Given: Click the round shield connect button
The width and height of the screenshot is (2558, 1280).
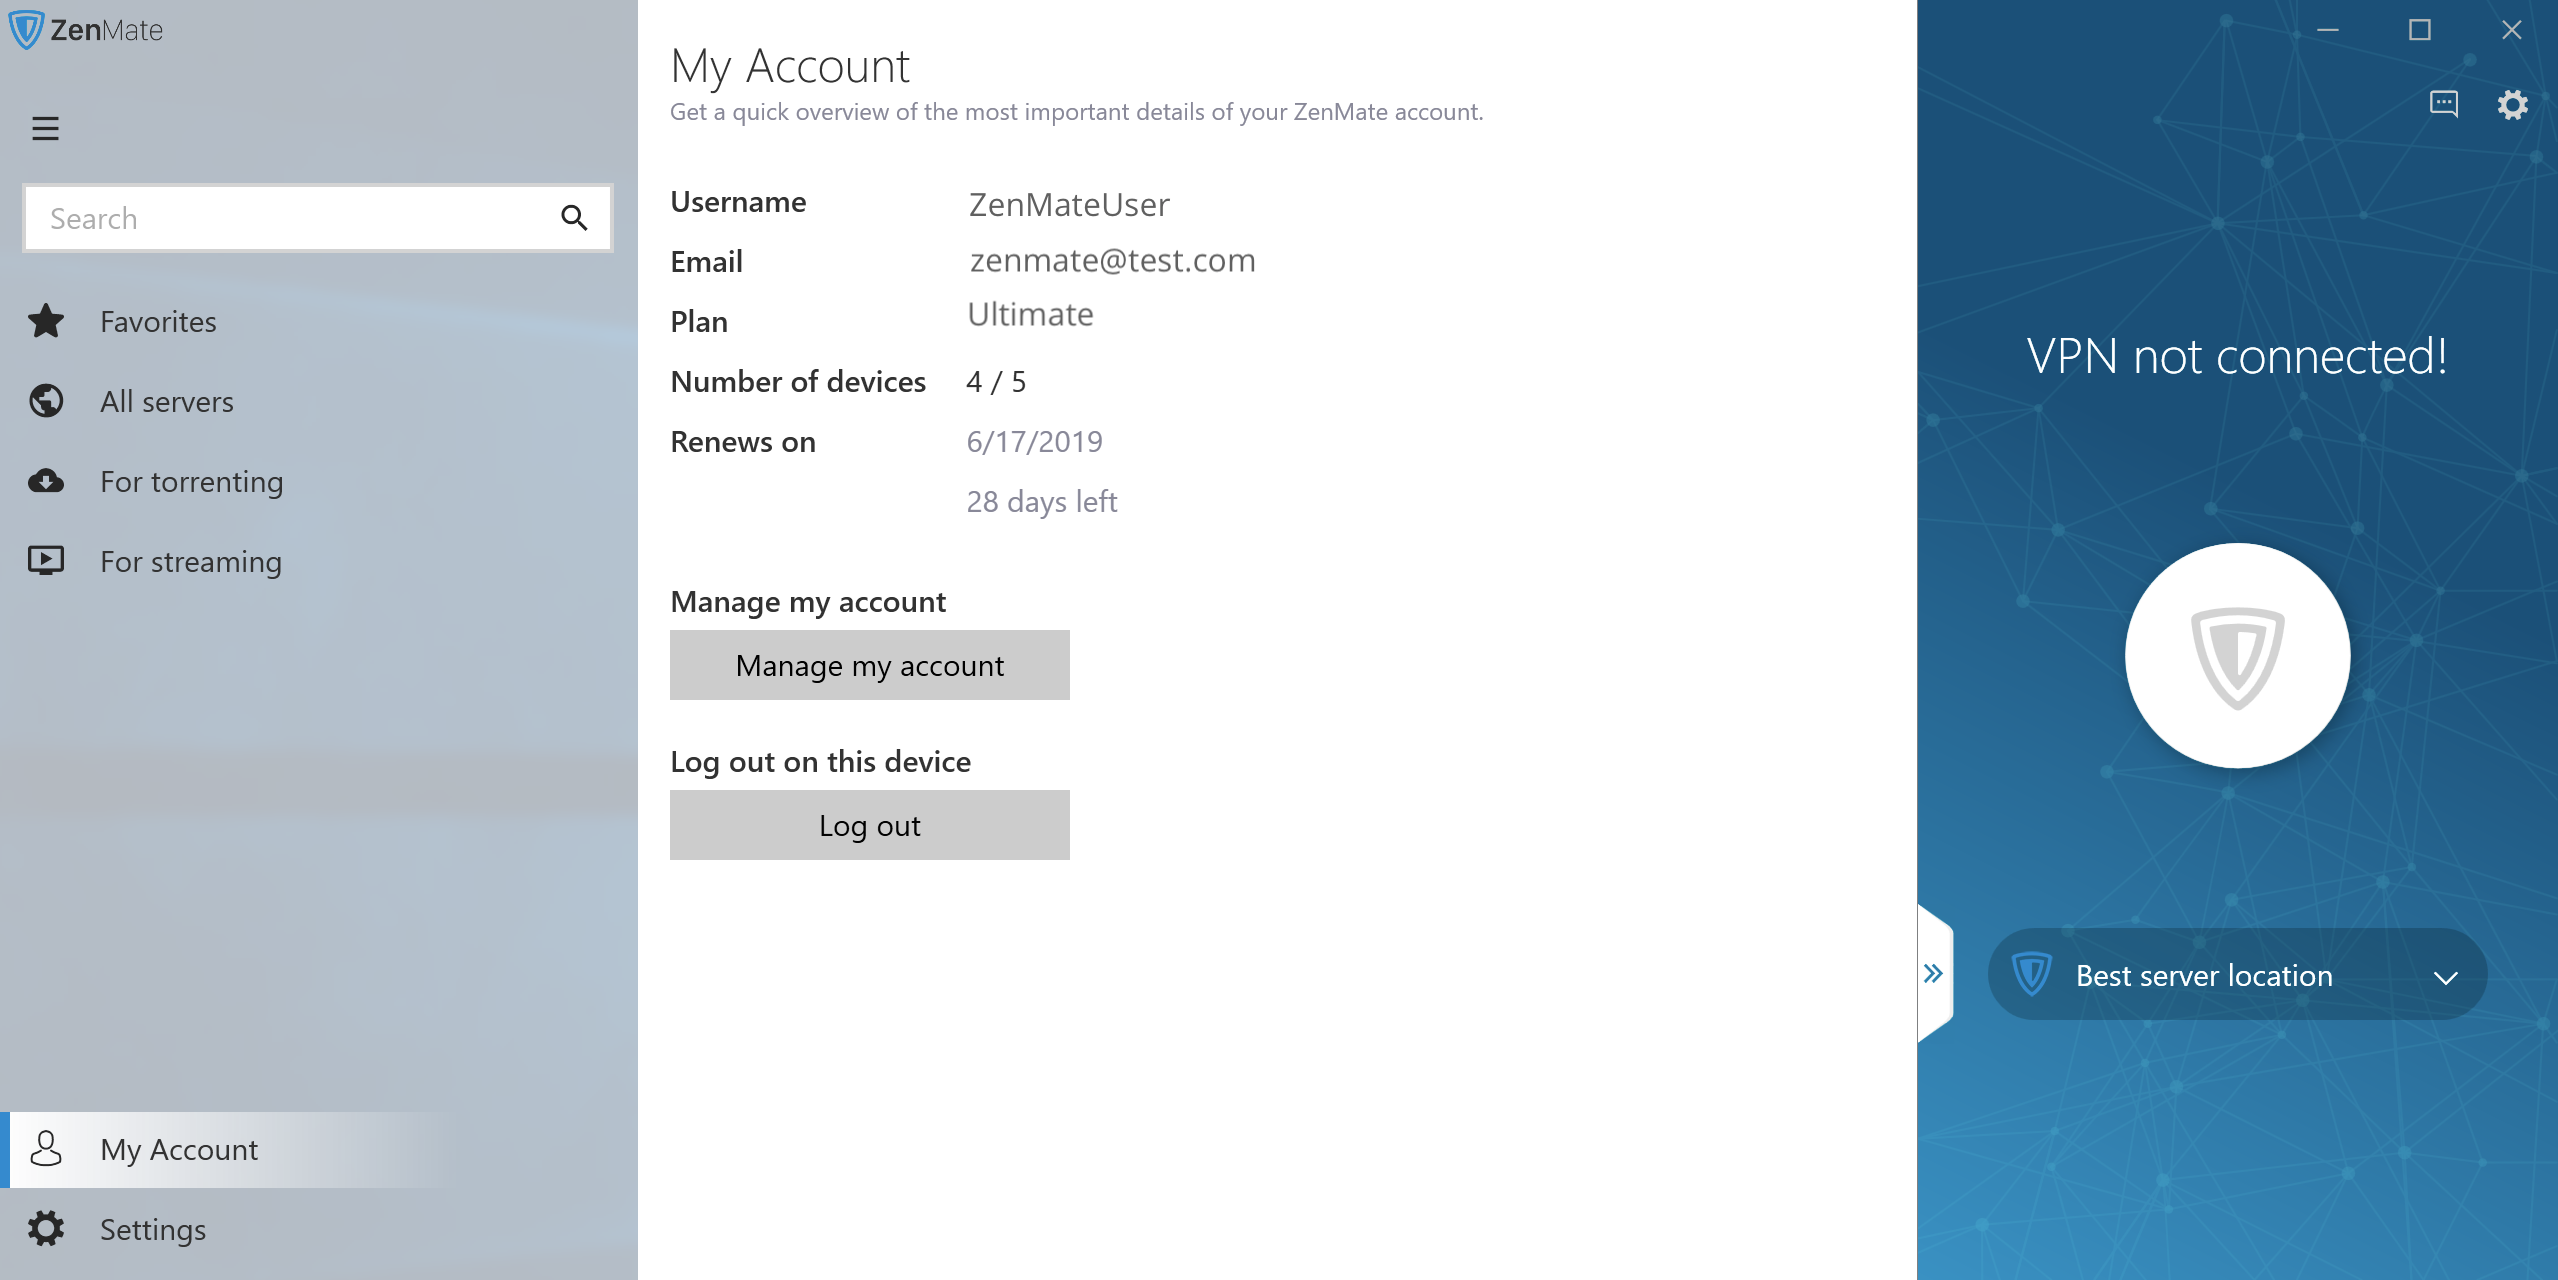Looking at the screenshot, I should (2238, 656).
